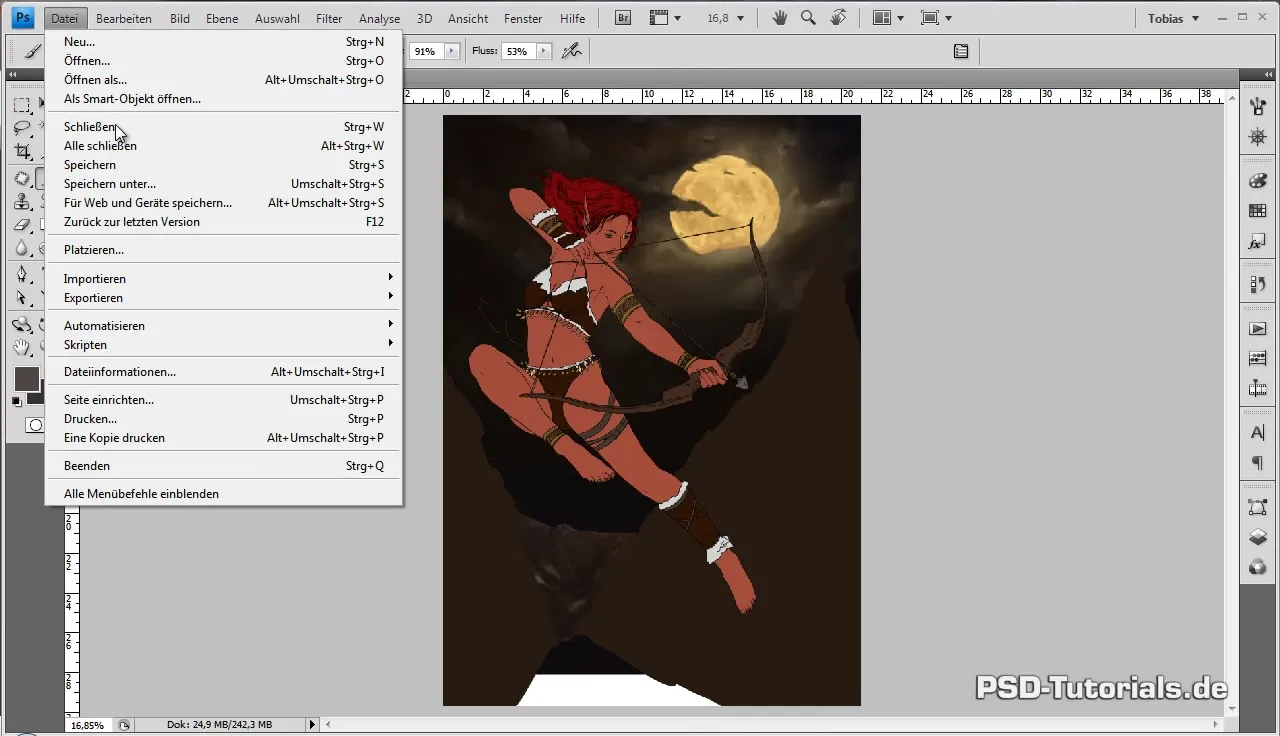The width and height of the screenshot is (1280, 736).
Task: Open the Channels panel icon in dock
Action: tap(1258, 567)
